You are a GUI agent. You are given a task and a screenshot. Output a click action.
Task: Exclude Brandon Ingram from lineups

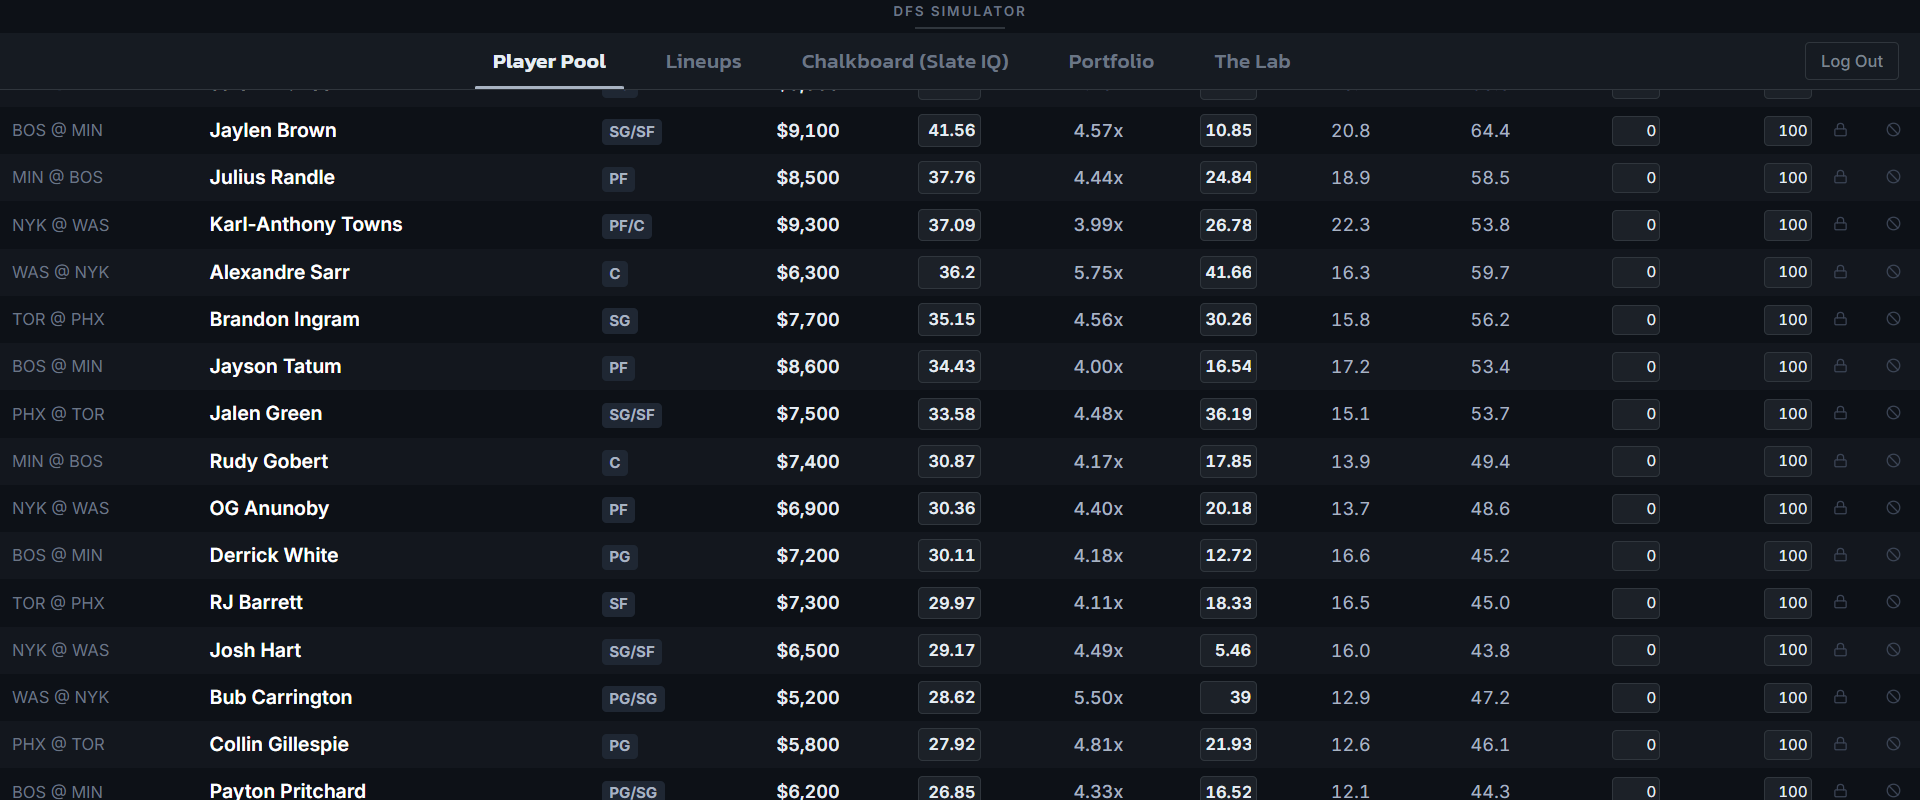[x=1893, y=319]
